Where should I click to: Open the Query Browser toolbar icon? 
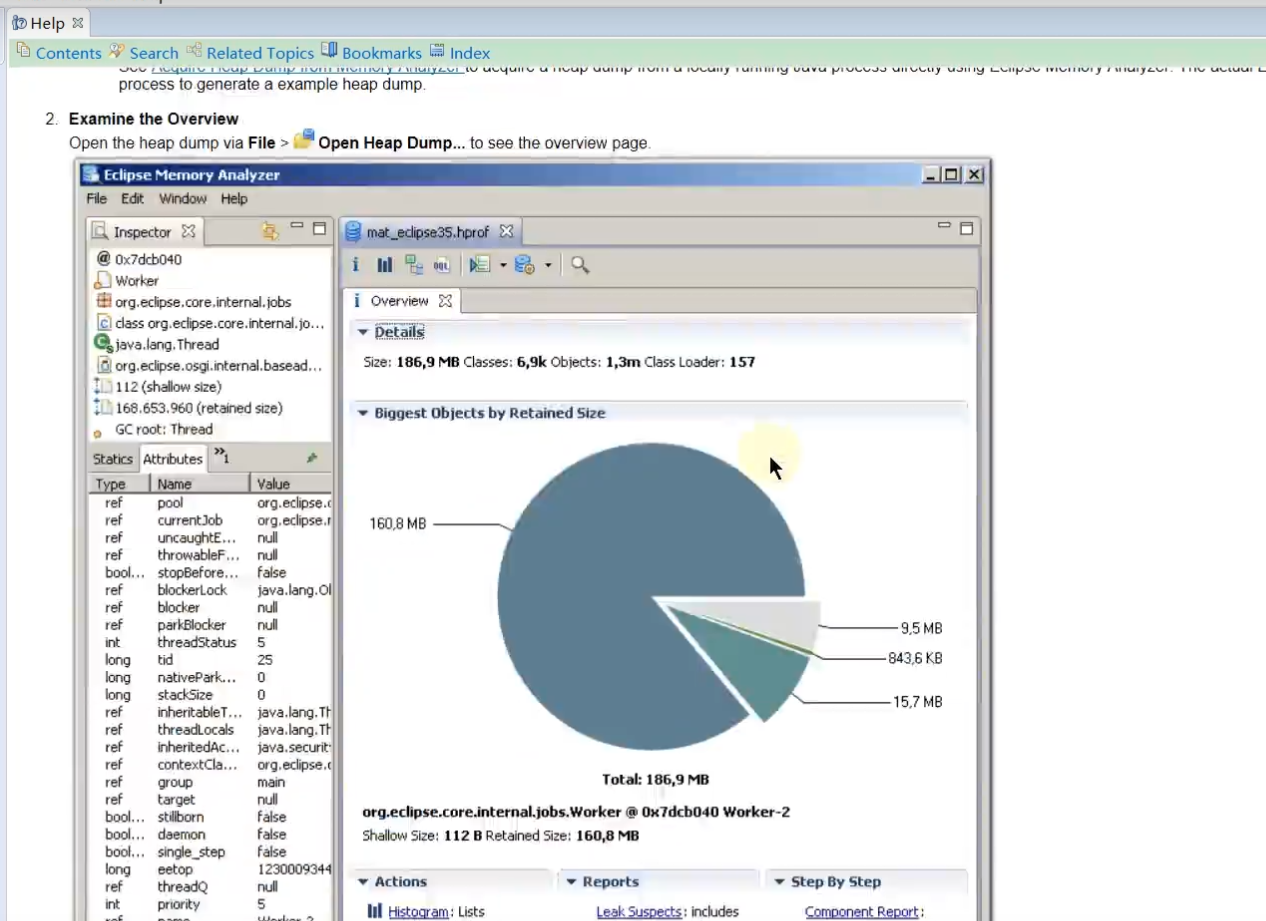coord(524,265)
